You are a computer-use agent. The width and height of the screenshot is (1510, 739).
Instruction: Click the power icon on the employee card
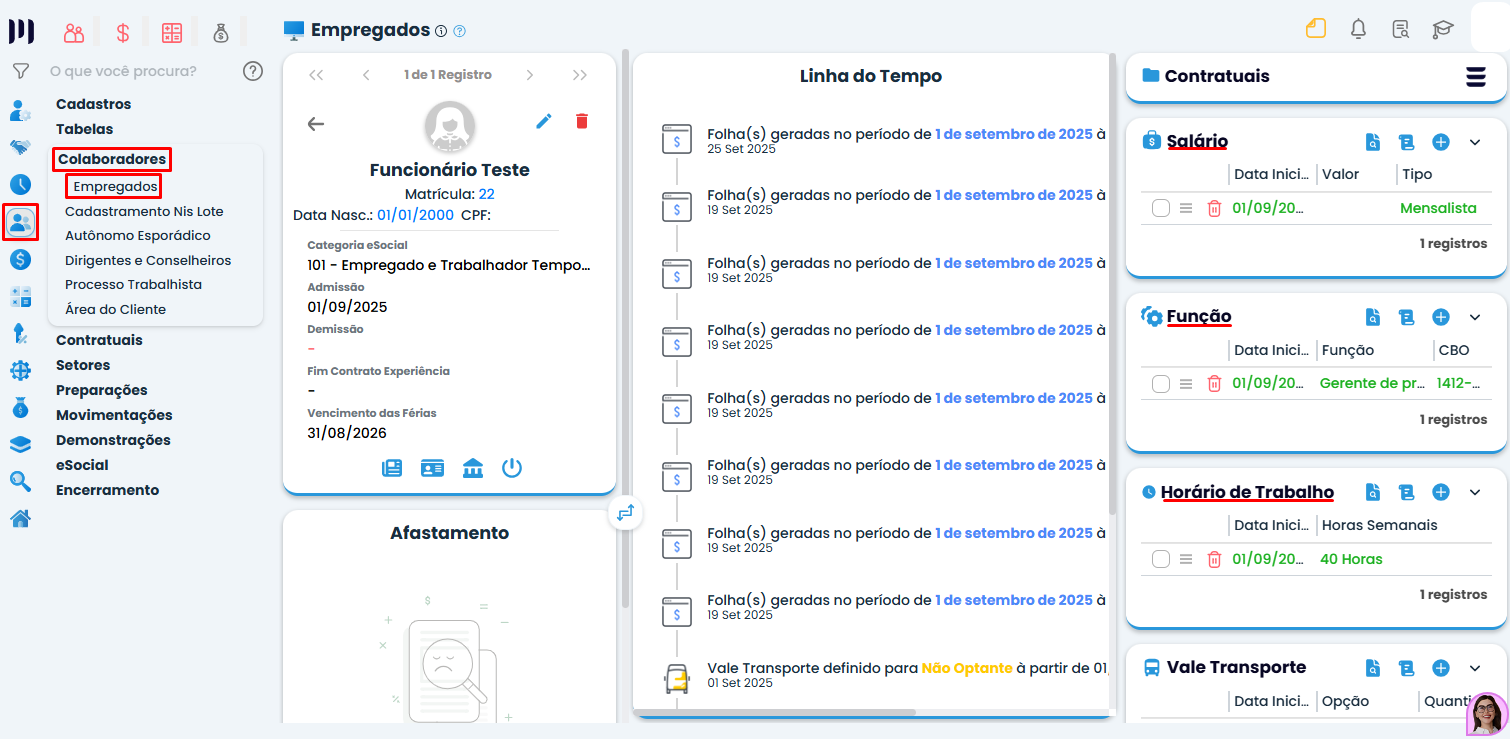pyautogui.click(x=512, y=467)
